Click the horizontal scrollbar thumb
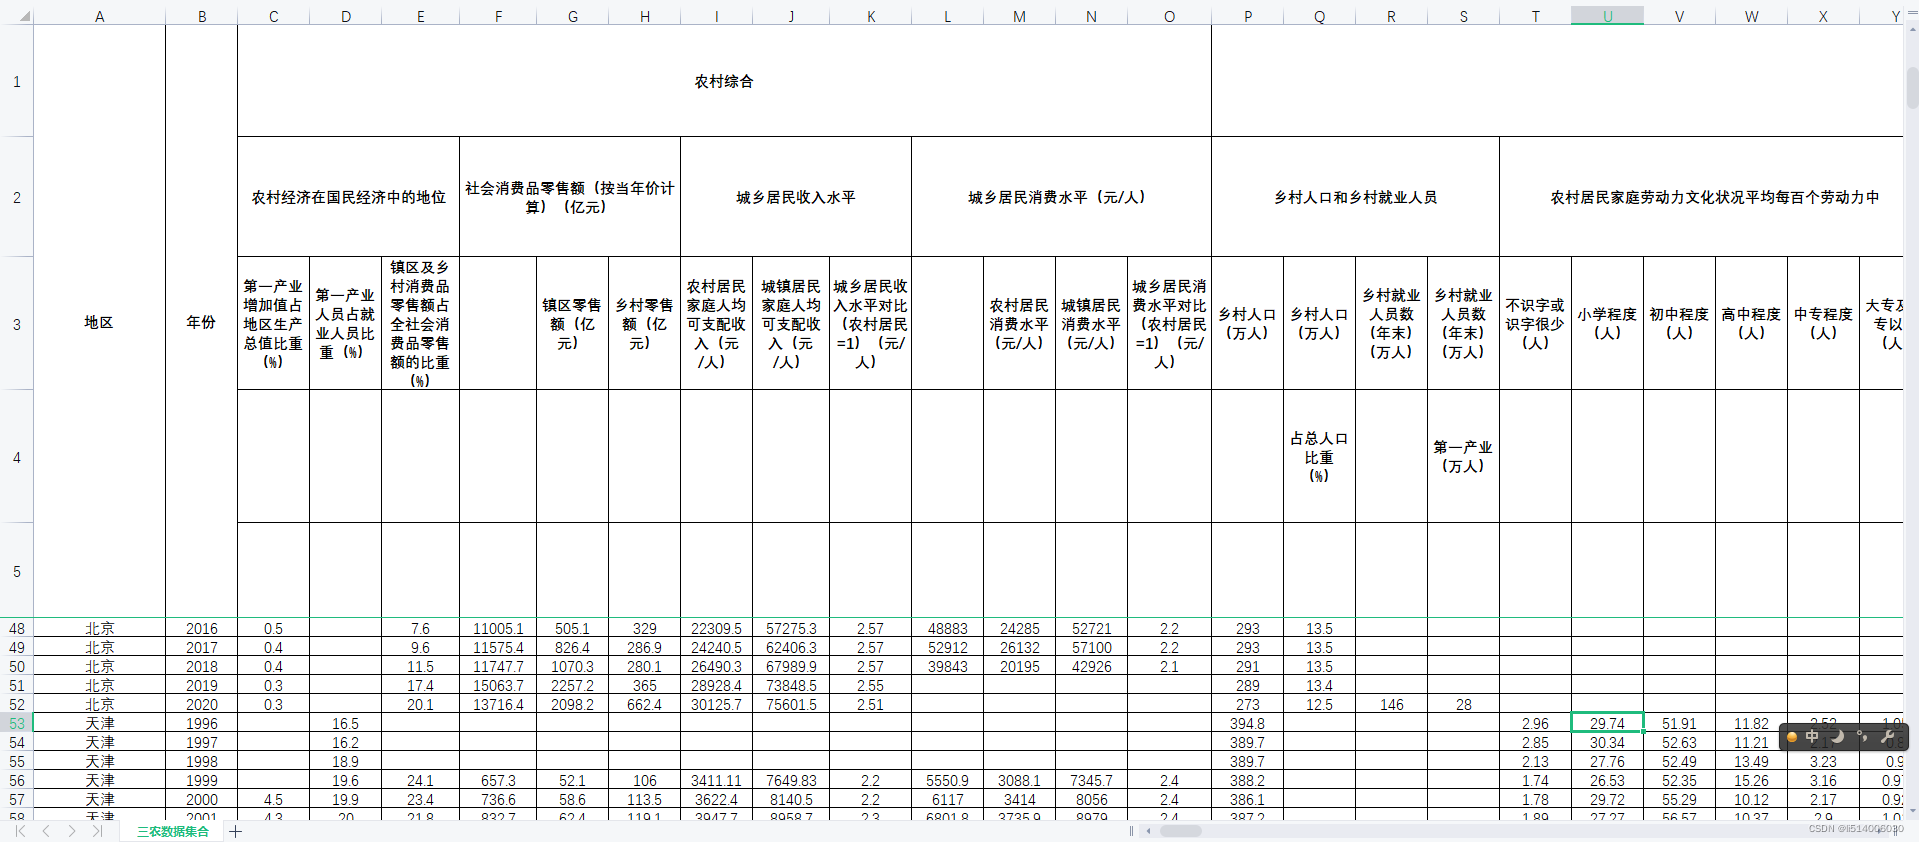 click(1180, 831)
